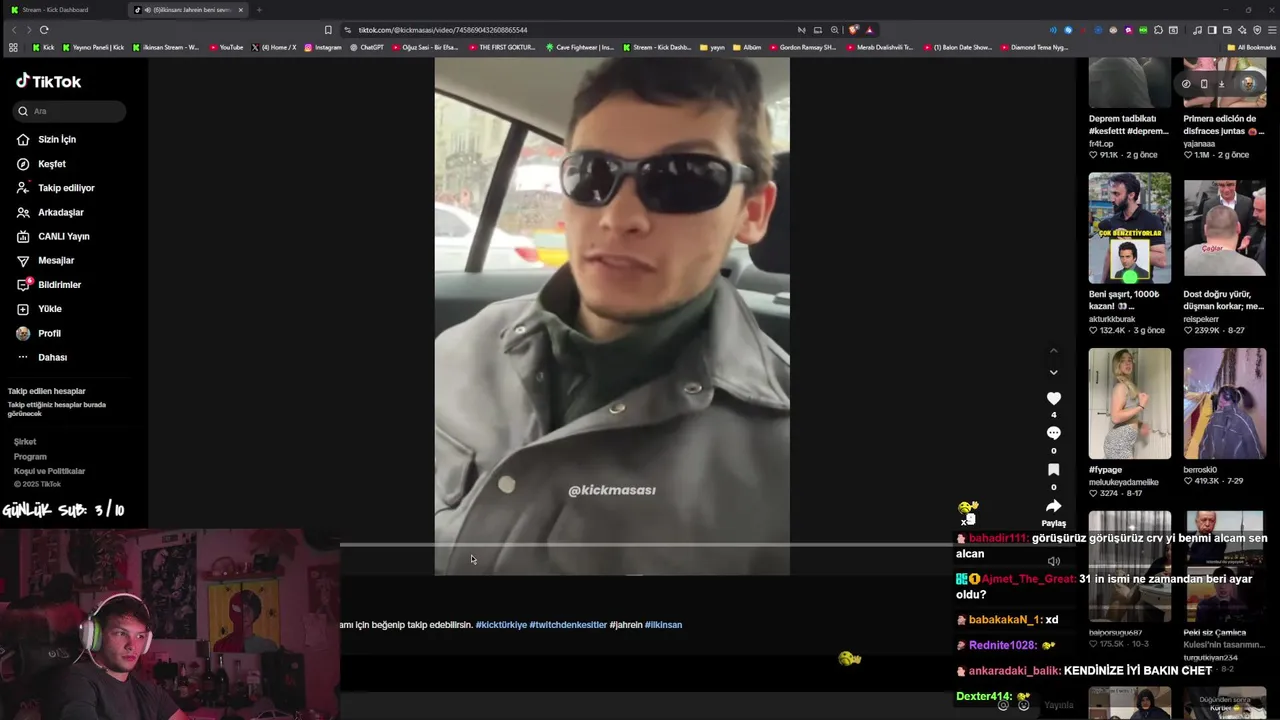The width and height of the screenshot is (1280, 720).
Task: Expand Koşul ve Politikalar section
Action: pyautogui.click(x=49, y=471)
